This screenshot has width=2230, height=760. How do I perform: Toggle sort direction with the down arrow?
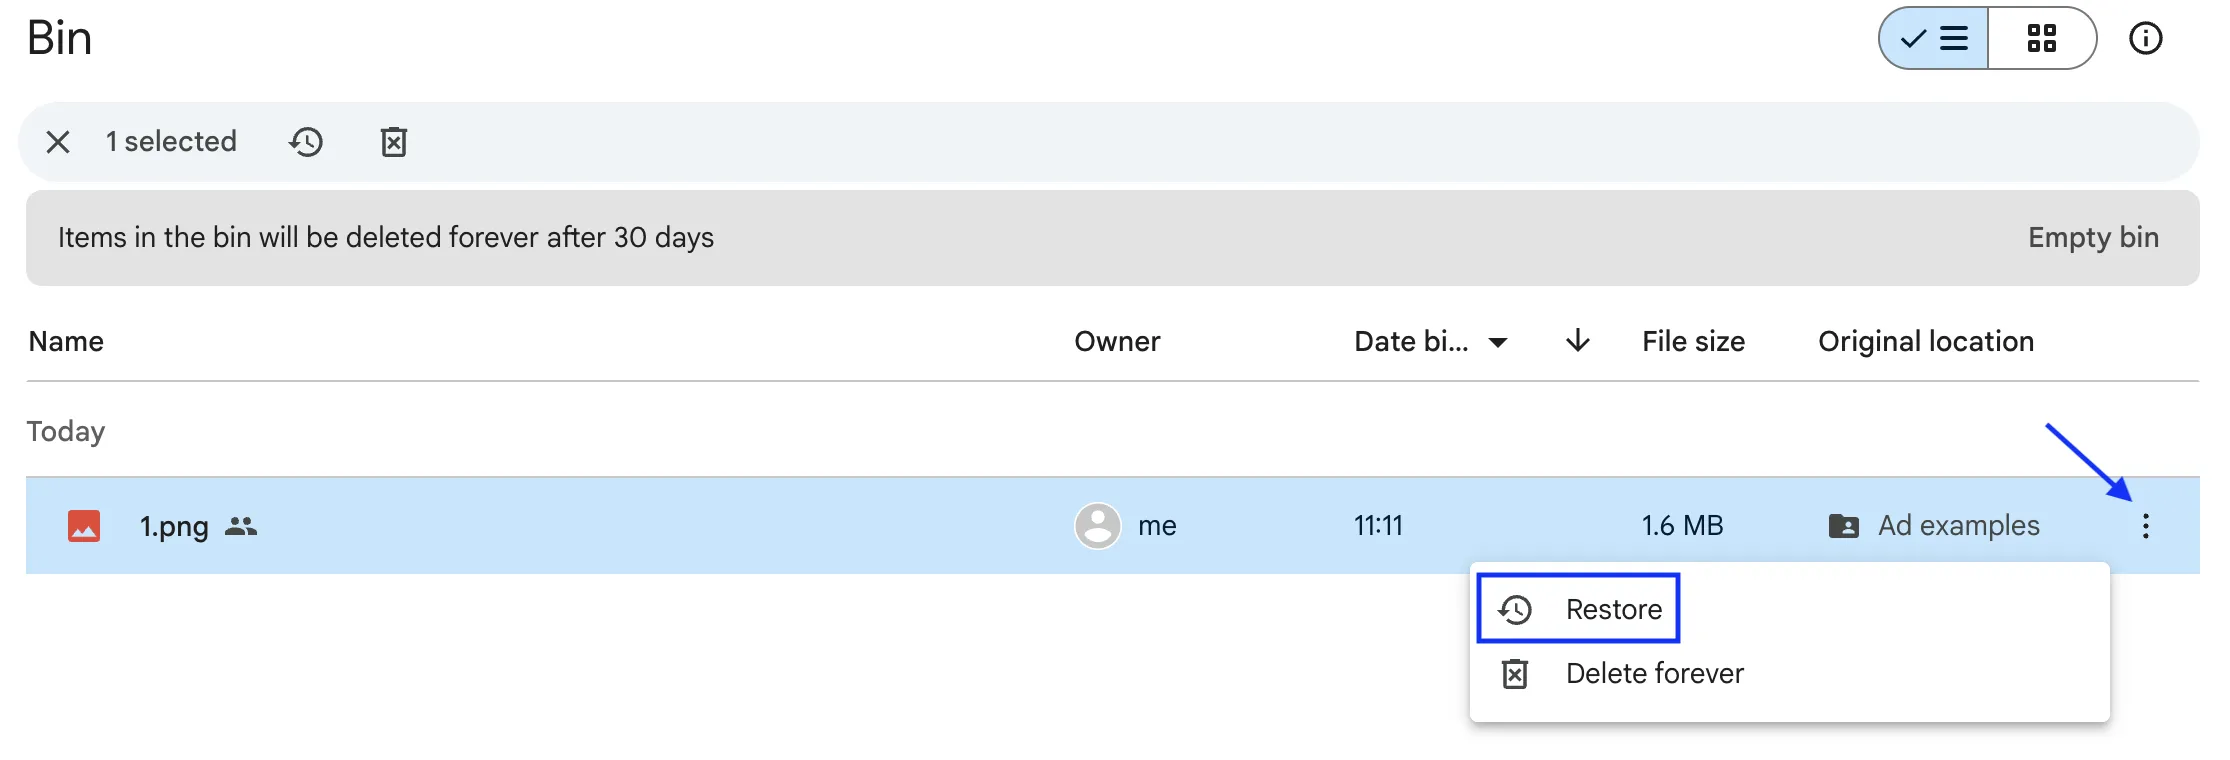(1577, 341)
